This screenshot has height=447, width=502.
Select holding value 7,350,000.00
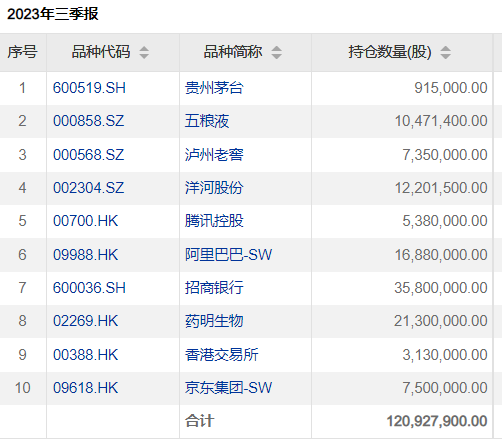[445, 155]
